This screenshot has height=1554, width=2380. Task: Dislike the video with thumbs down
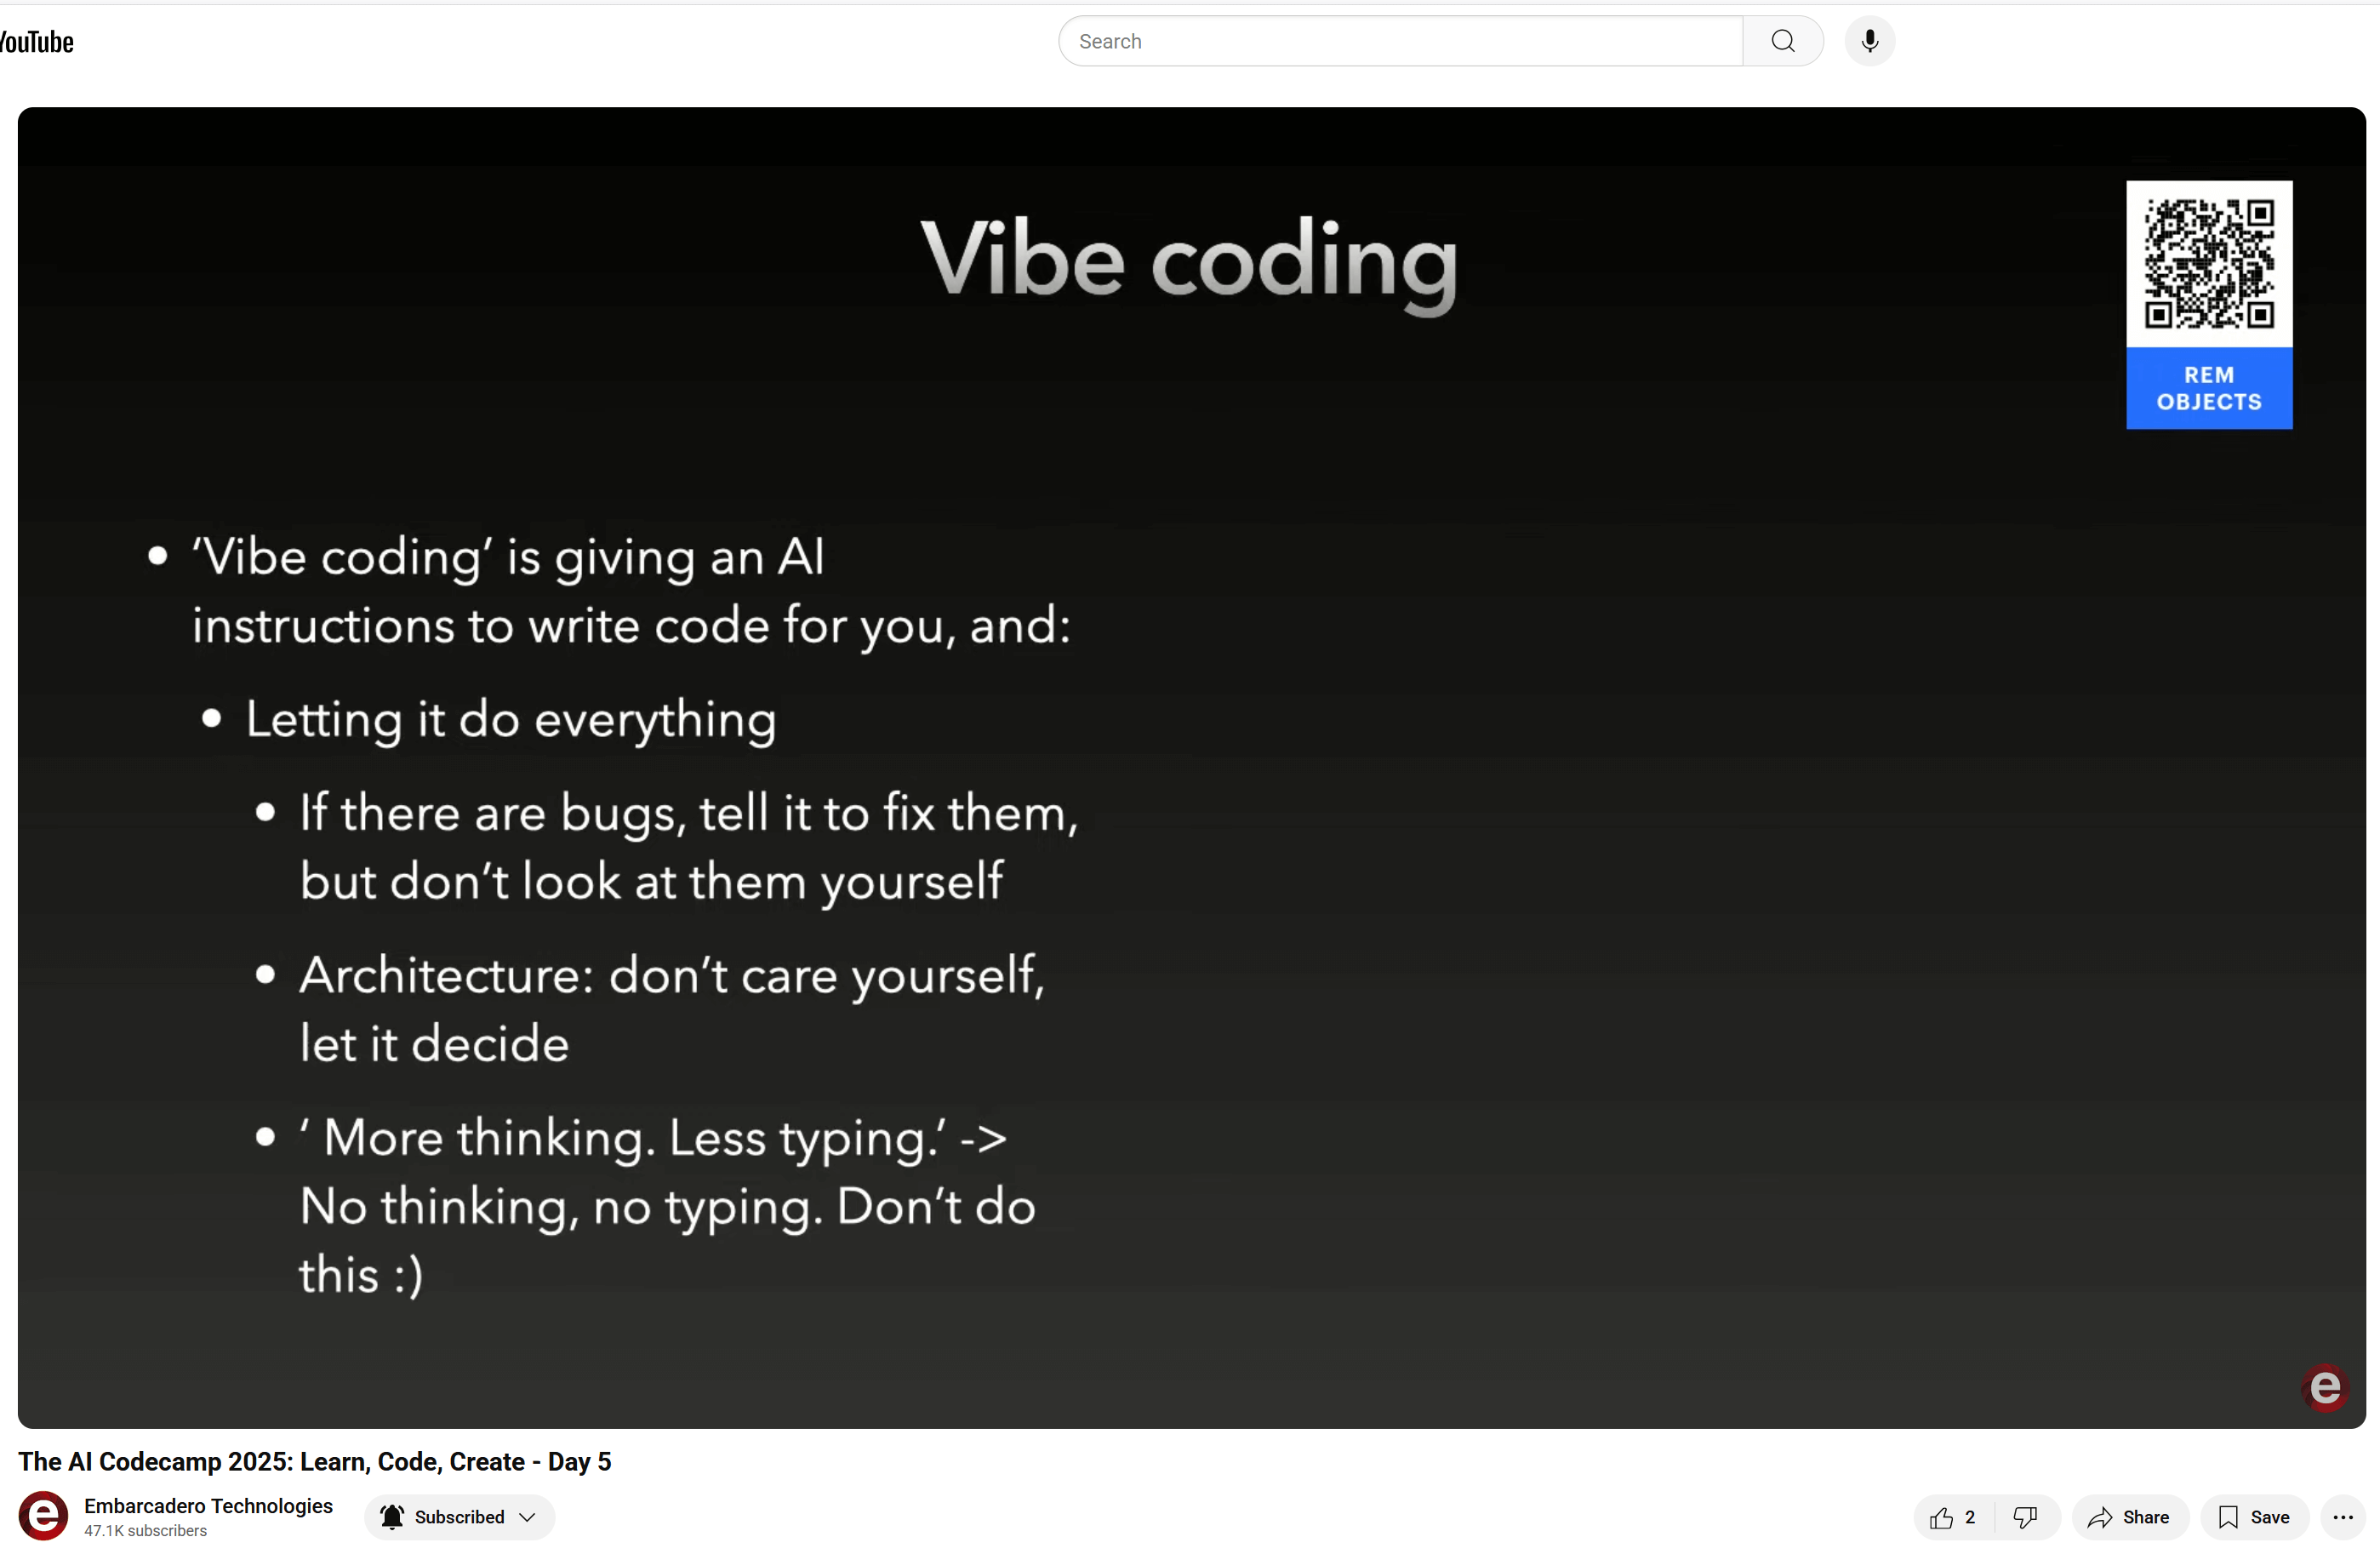(2025, 1517)
